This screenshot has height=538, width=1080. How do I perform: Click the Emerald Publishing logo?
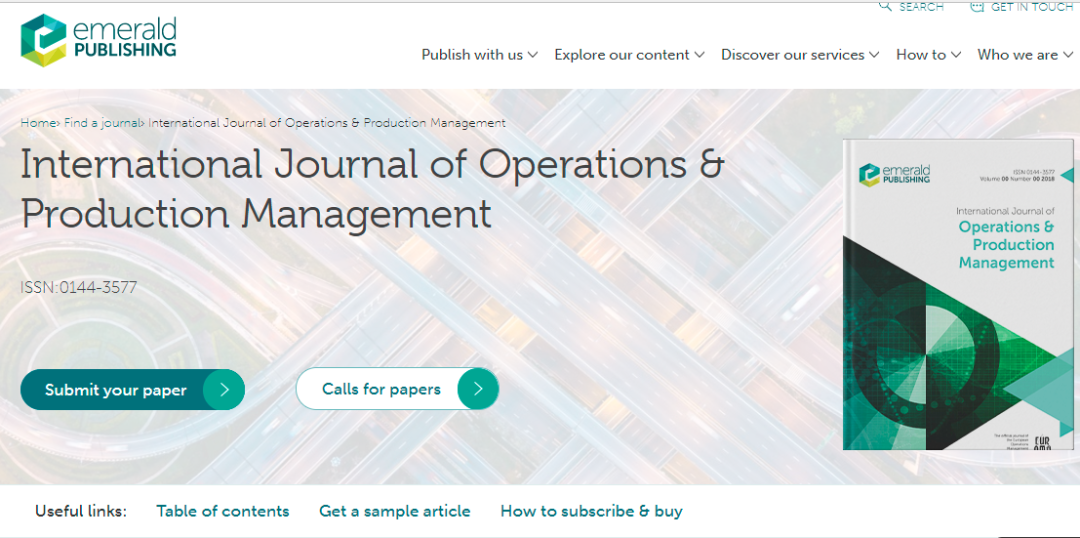coord(98,41)
